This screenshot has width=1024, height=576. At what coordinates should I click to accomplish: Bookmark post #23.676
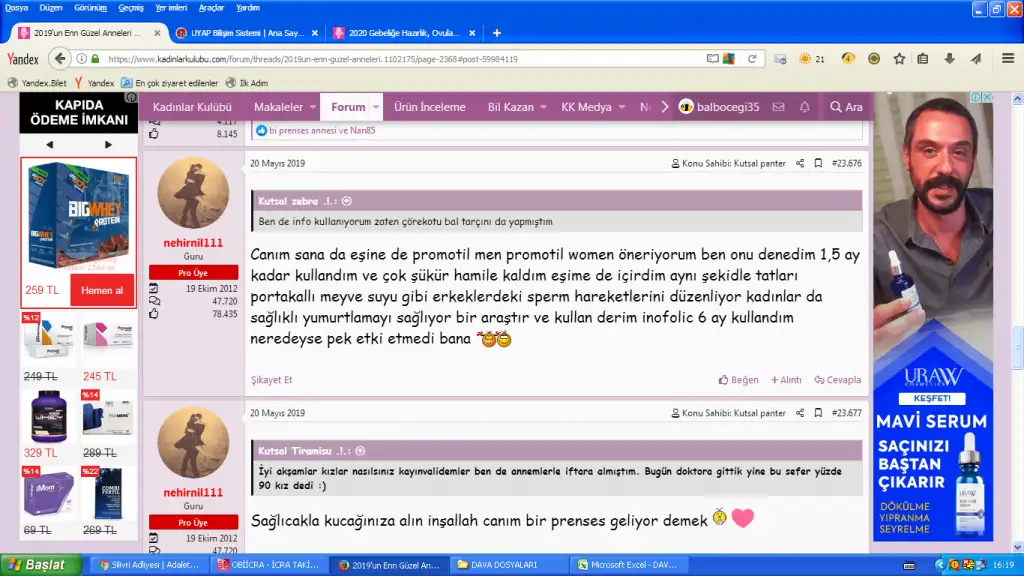818,163
